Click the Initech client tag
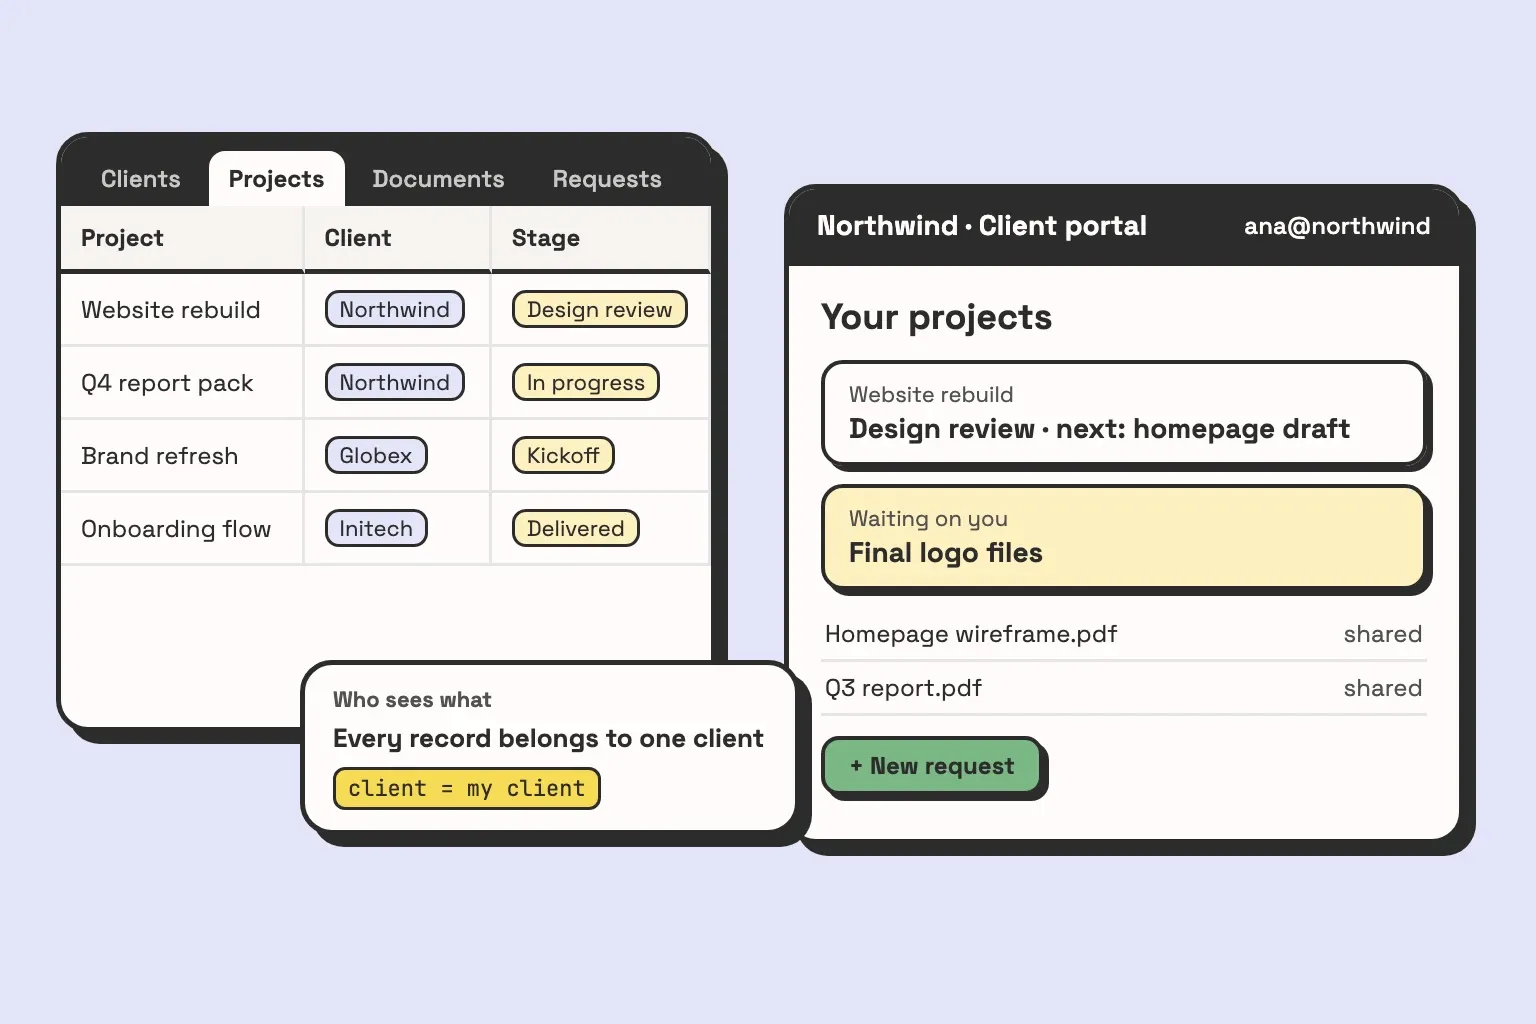 click(x=376, y=529)
